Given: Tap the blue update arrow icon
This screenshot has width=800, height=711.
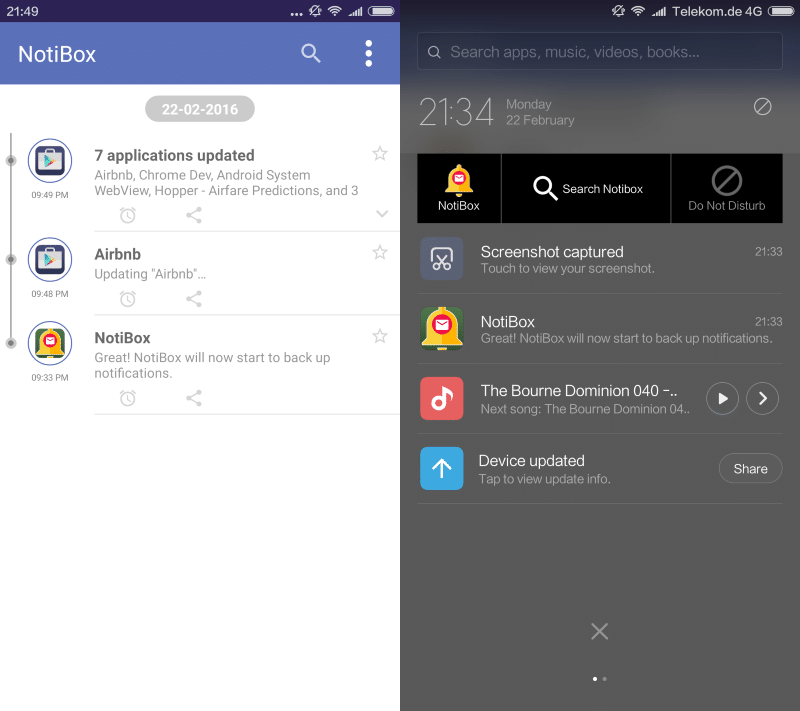Looking at the screenshot, I should [442, 468].
